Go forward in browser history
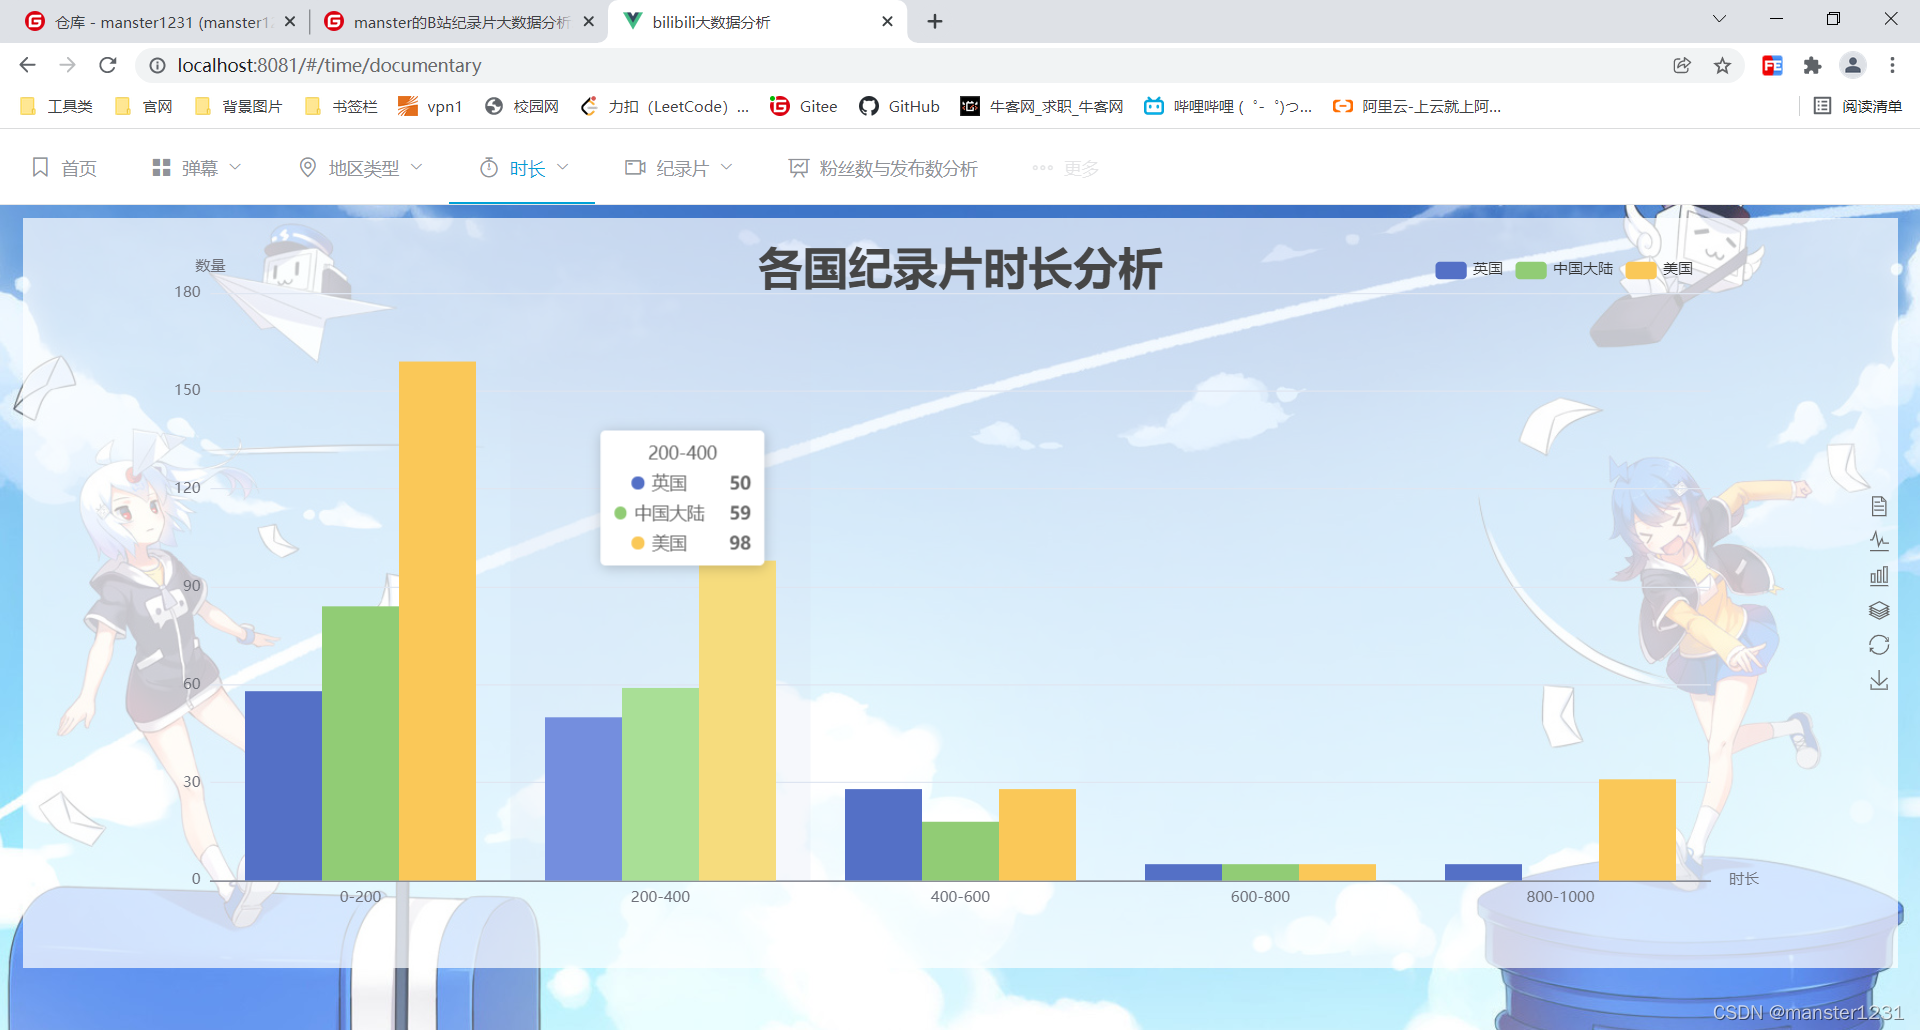Screen dimensions: 1920x1030 click(67, 65)
